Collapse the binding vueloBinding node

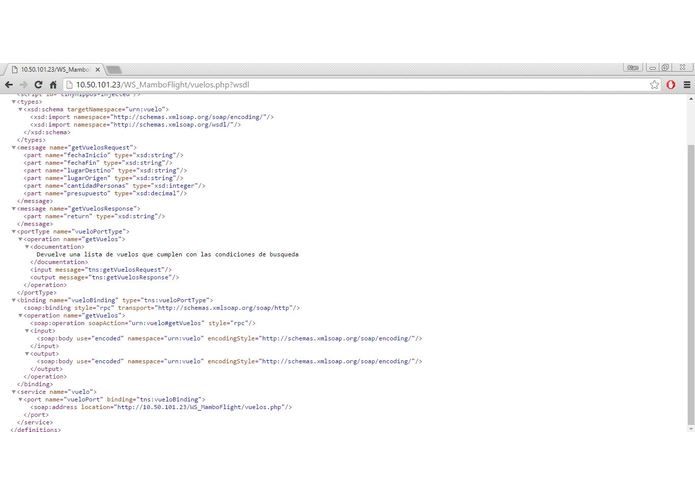point(13,300)
